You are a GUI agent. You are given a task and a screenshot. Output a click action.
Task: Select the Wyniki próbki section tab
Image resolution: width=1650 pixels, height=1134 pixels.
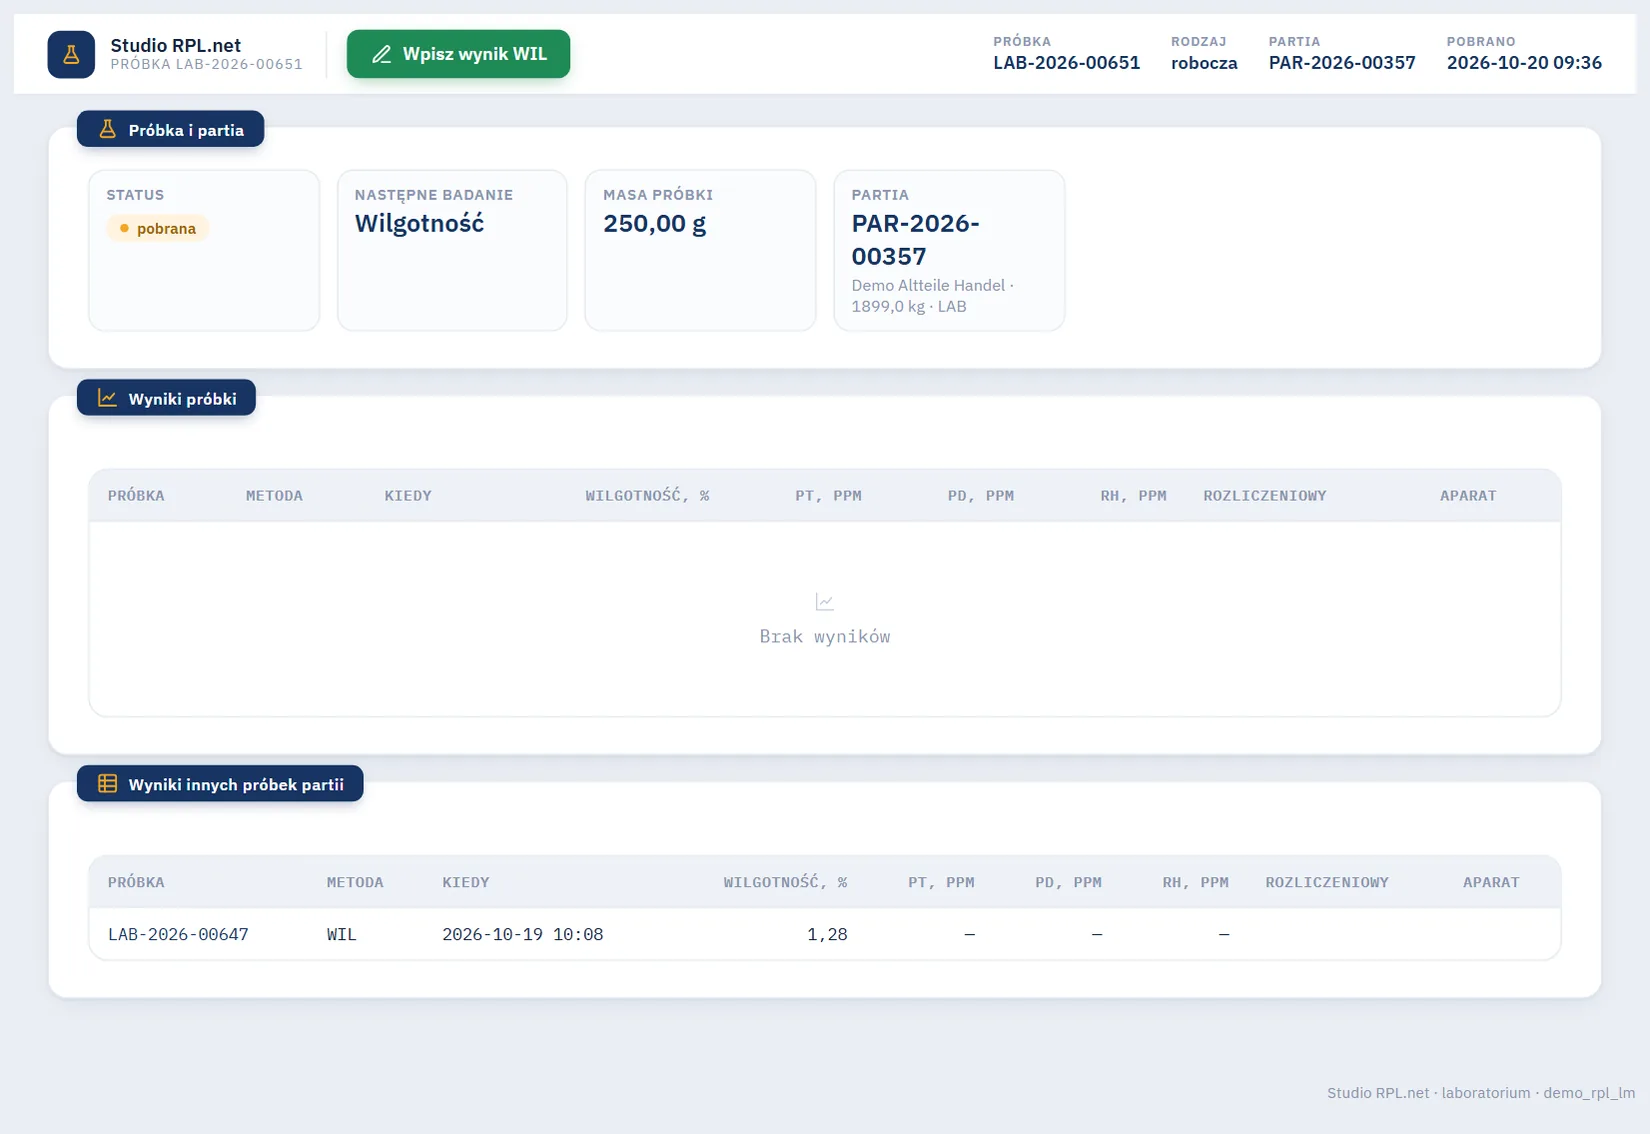coord(166,398)
